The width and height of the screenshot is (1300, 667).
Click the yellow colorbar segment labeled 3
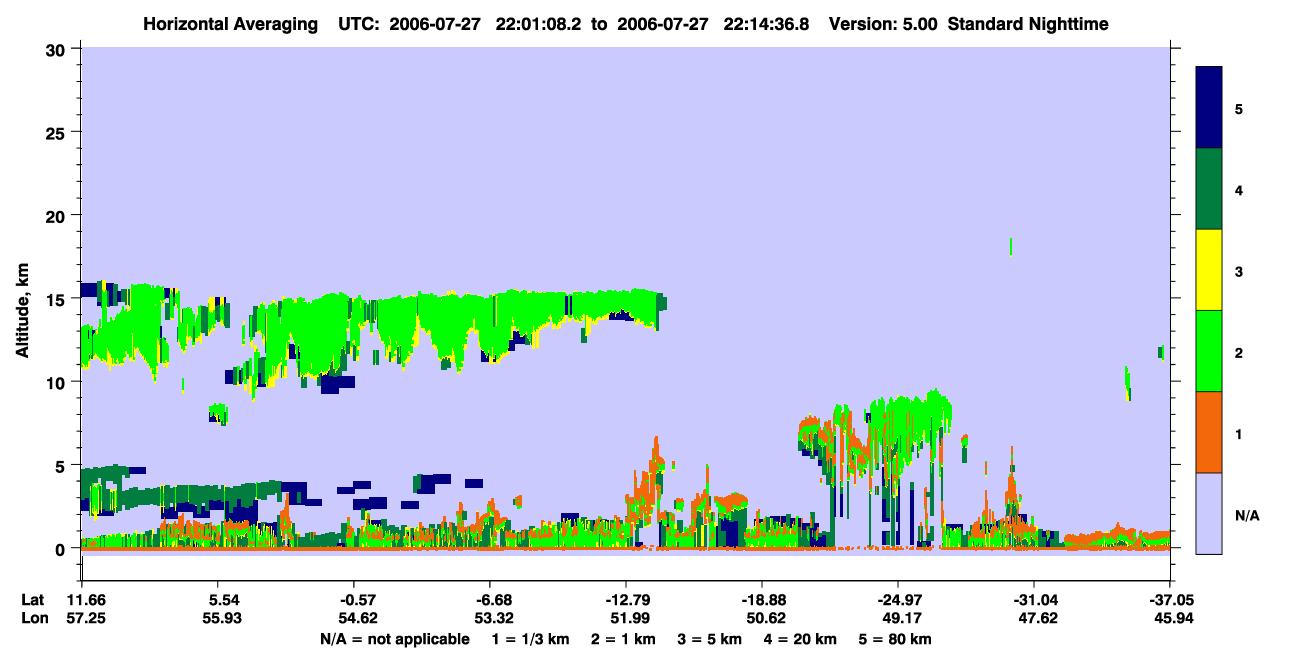point(1209,270)
